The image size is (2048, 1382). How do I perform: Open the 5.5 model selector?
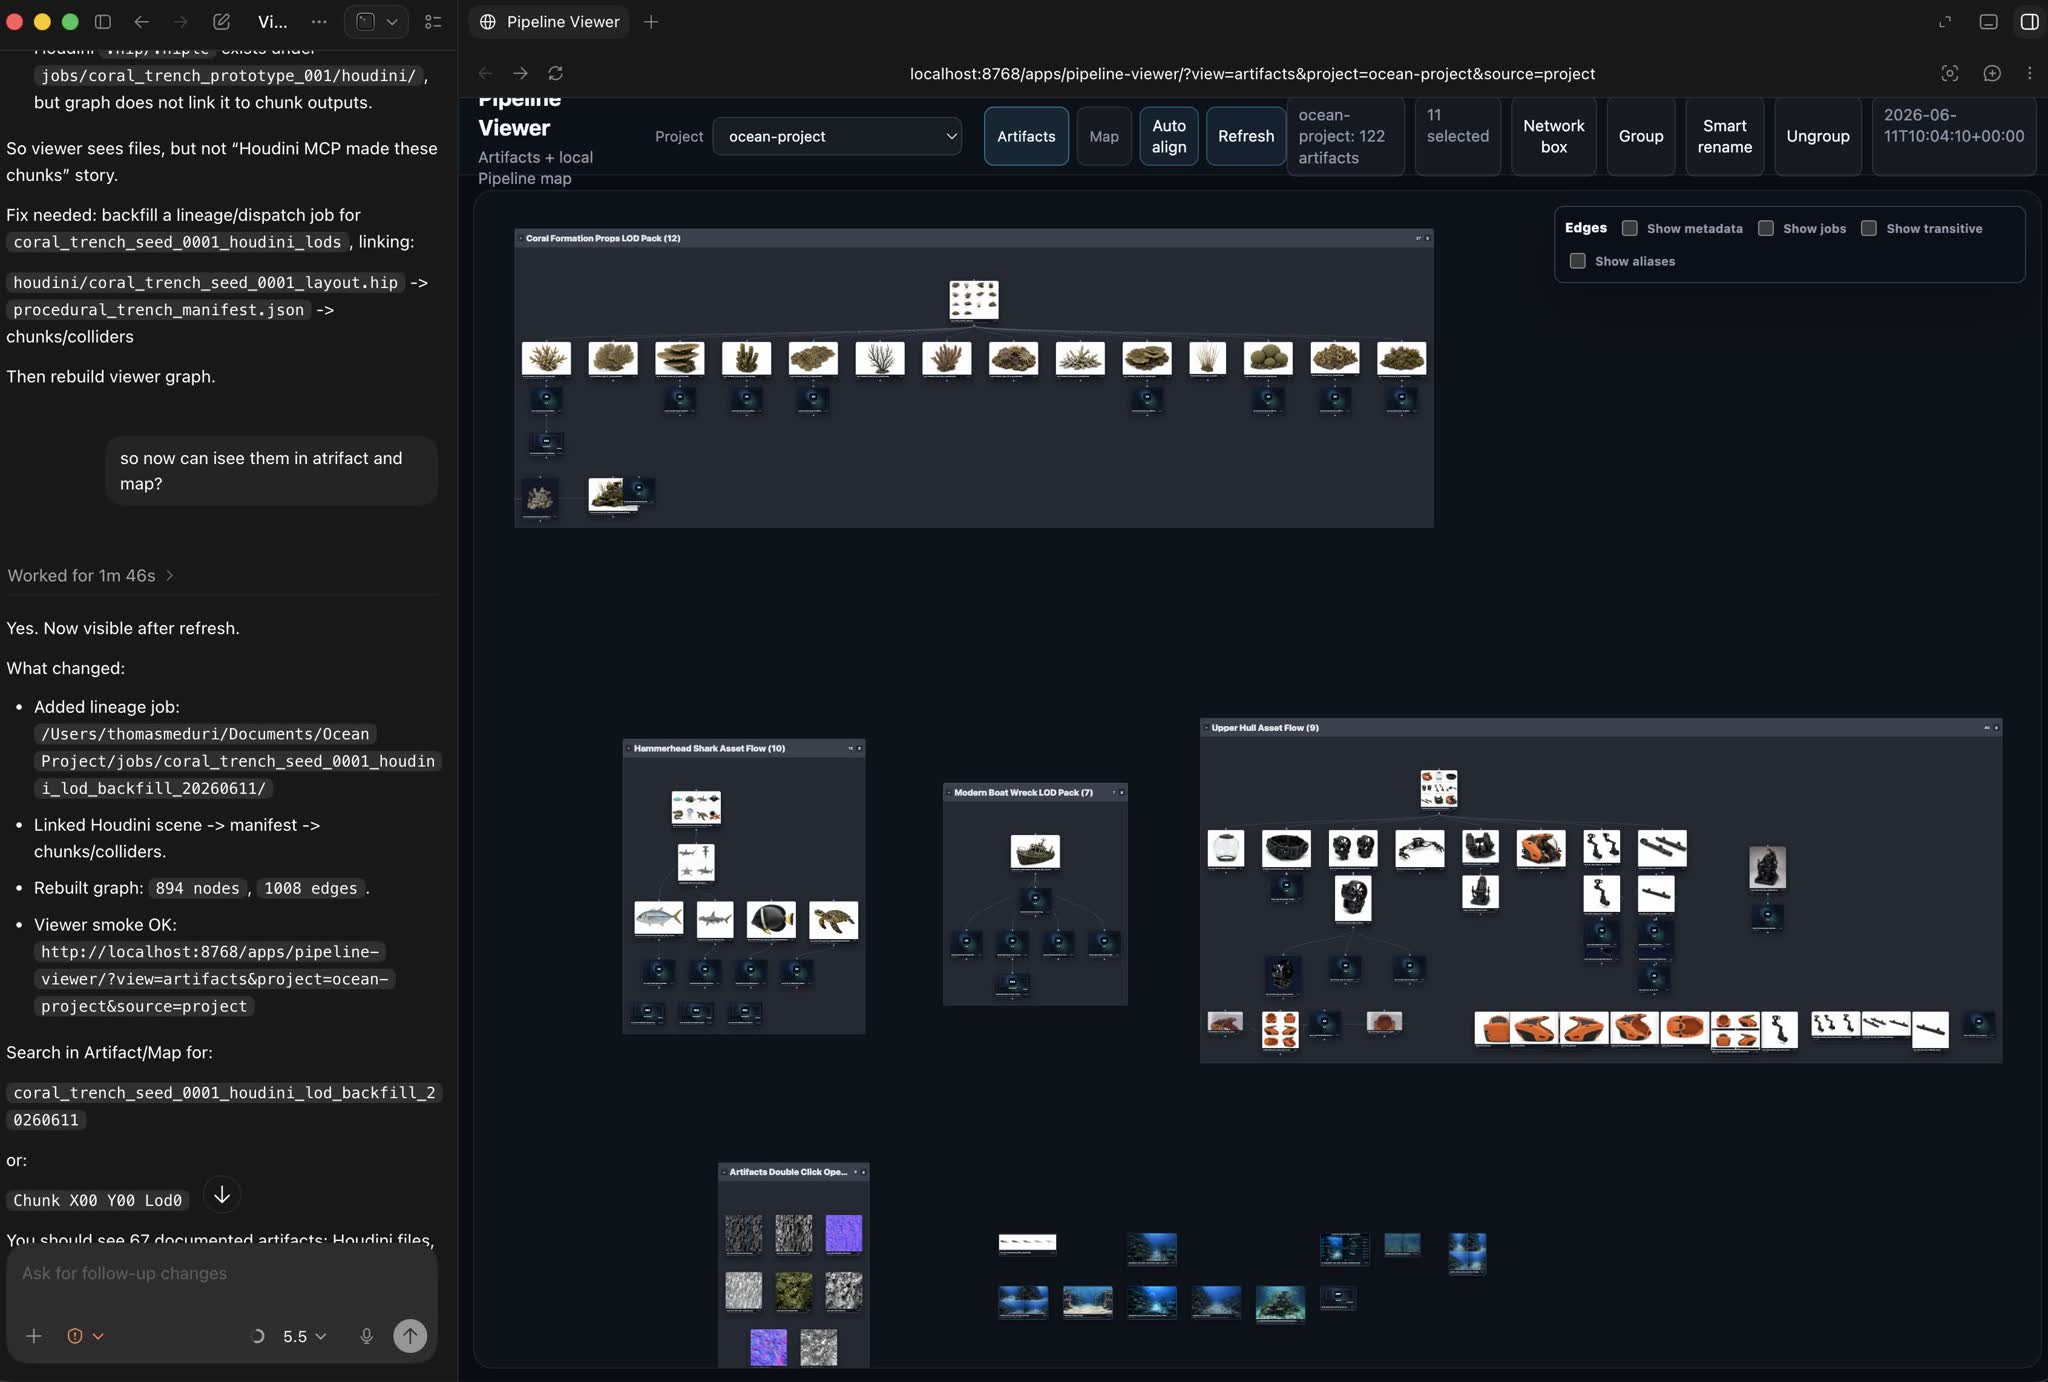click(x=304, y=1335)
